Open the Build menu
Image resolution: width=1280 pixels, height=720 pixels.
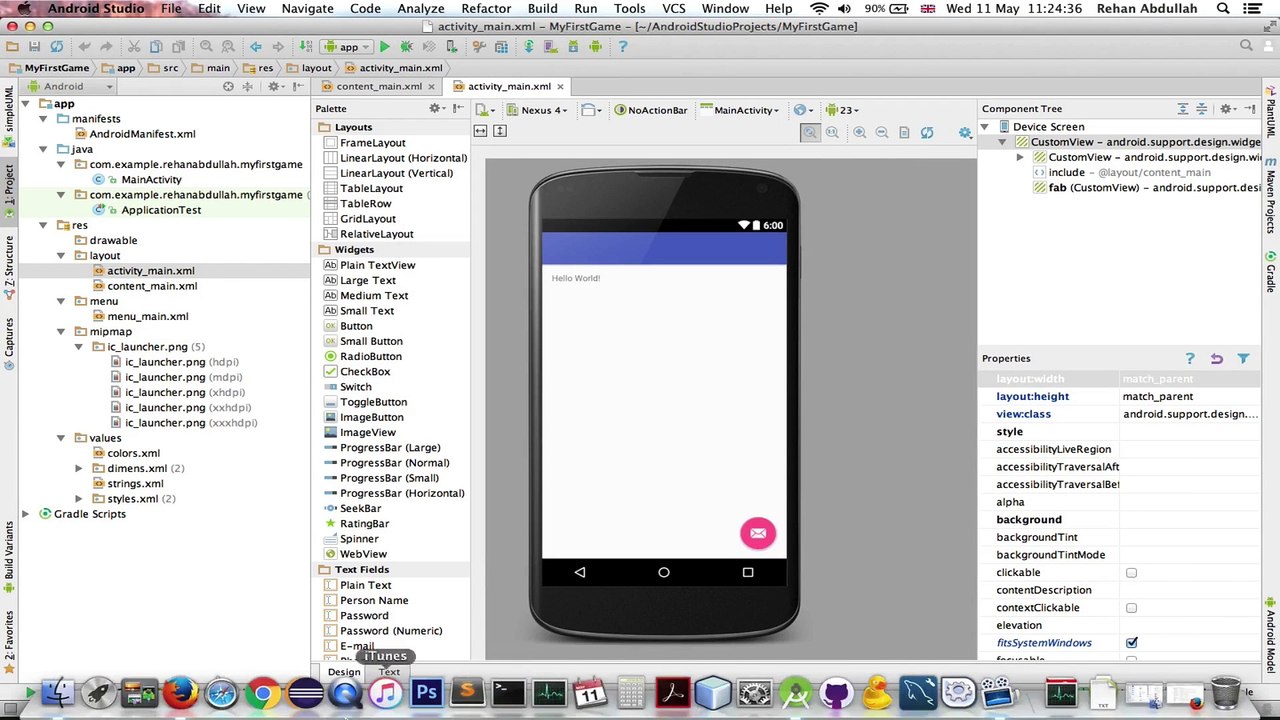(x=543, y=9)
